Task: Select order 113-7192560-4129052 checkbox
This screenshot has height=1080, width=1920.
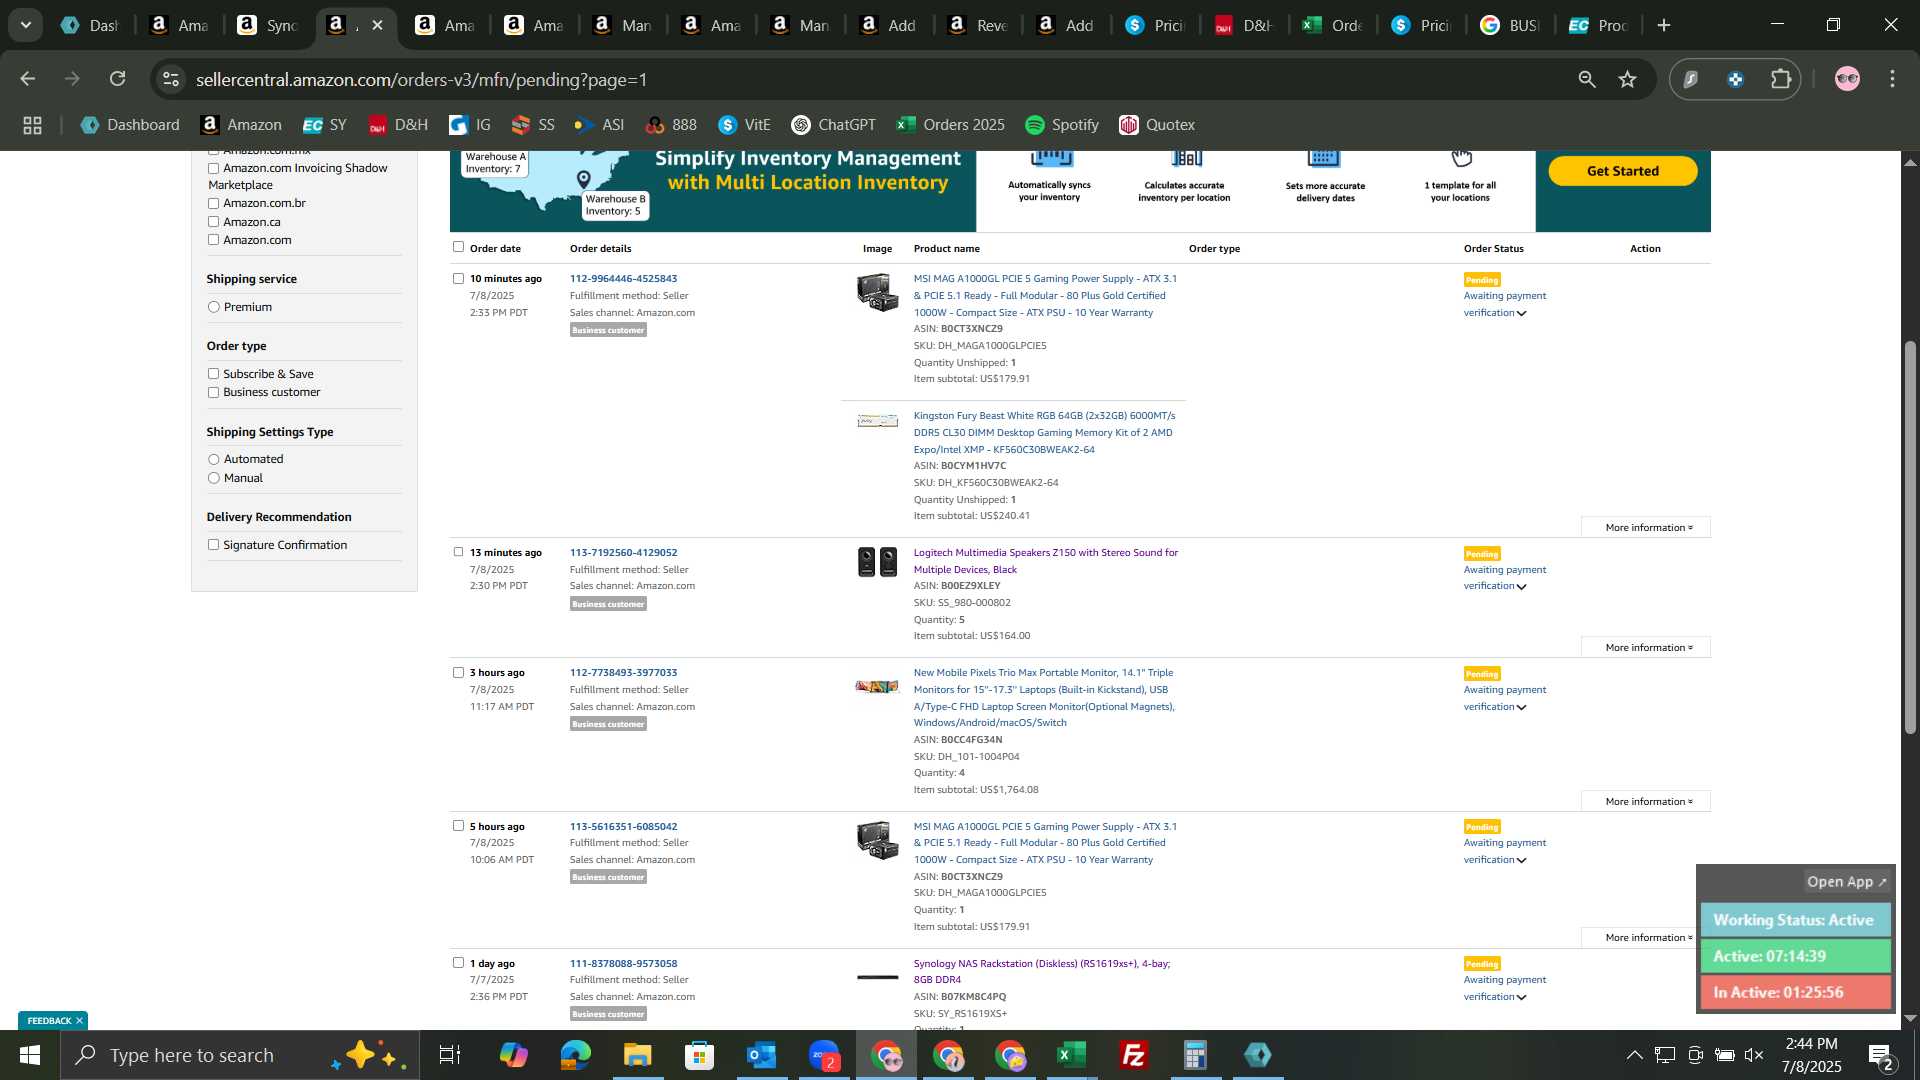Action: click(x=458, y=552)
